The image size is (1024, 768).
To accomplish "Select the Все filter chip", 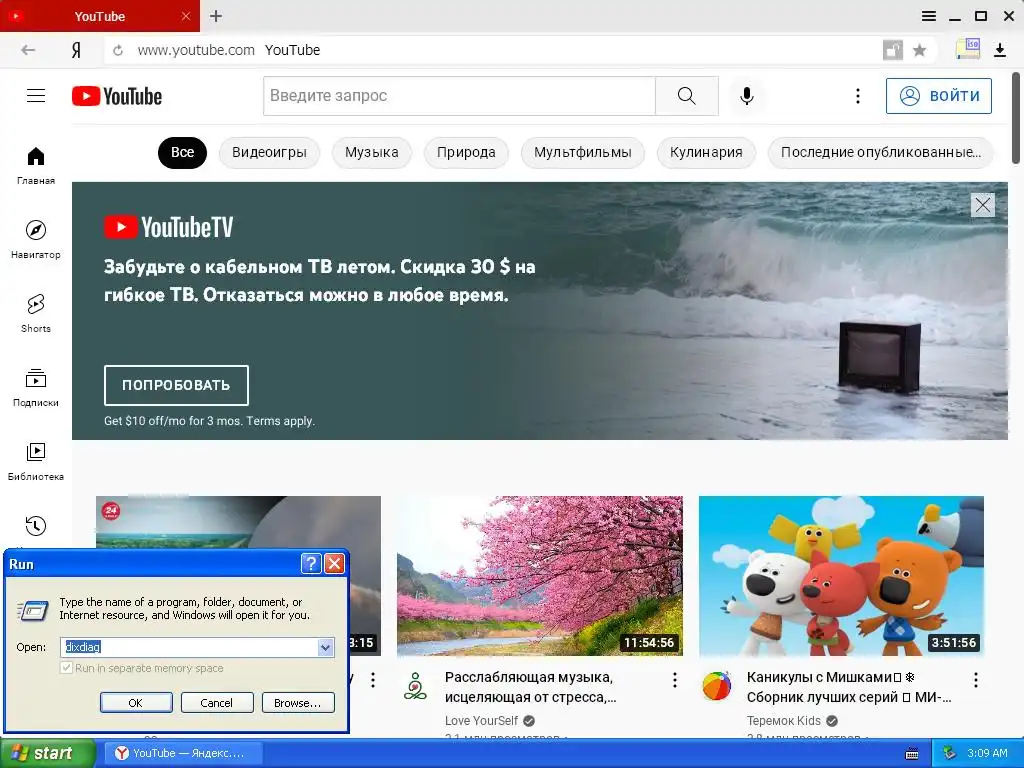I will (182, 153).
